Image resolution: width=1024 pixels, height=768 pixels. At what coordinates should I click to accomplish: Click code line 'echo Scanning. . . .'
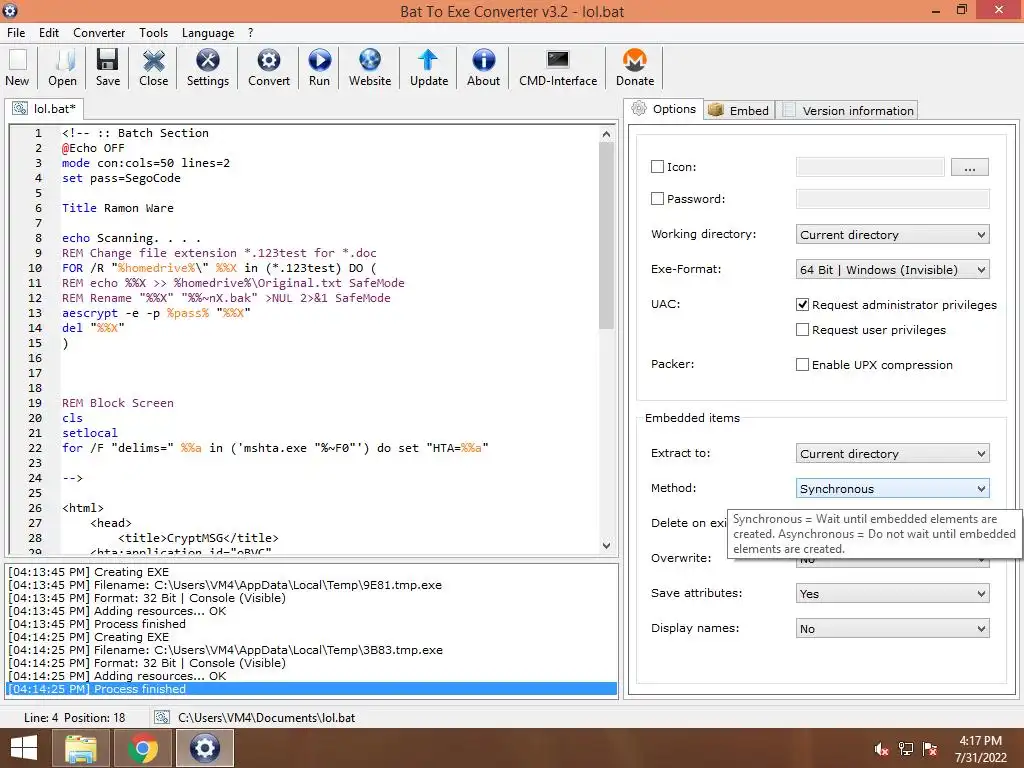[x=131, y=238]
